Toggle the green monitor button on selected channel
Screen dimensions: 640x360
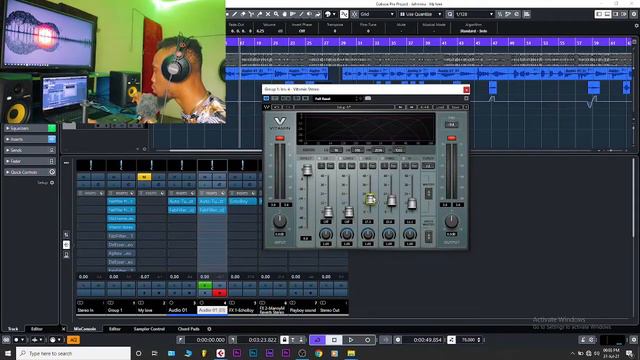tap(205, 285)
